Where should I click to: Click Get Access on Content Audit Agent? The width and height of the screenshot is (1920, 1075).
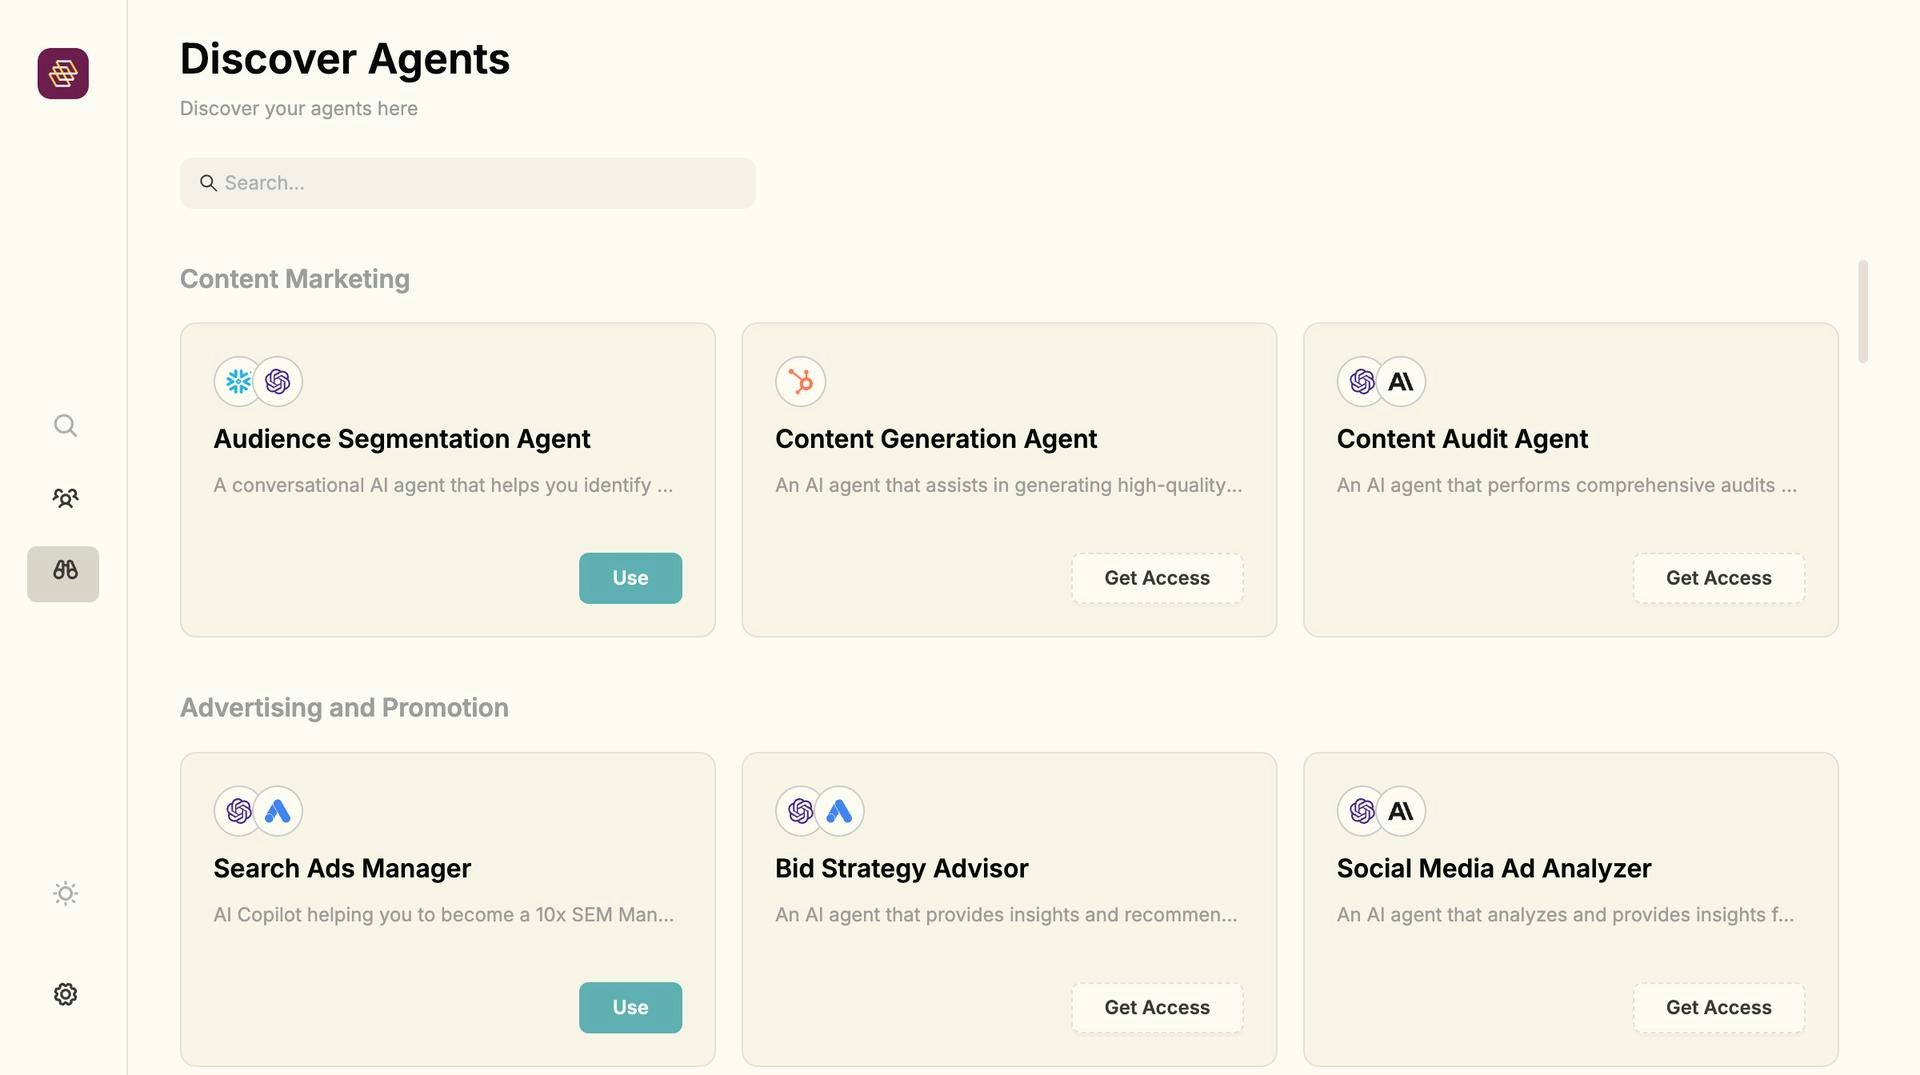(1718, 578)
